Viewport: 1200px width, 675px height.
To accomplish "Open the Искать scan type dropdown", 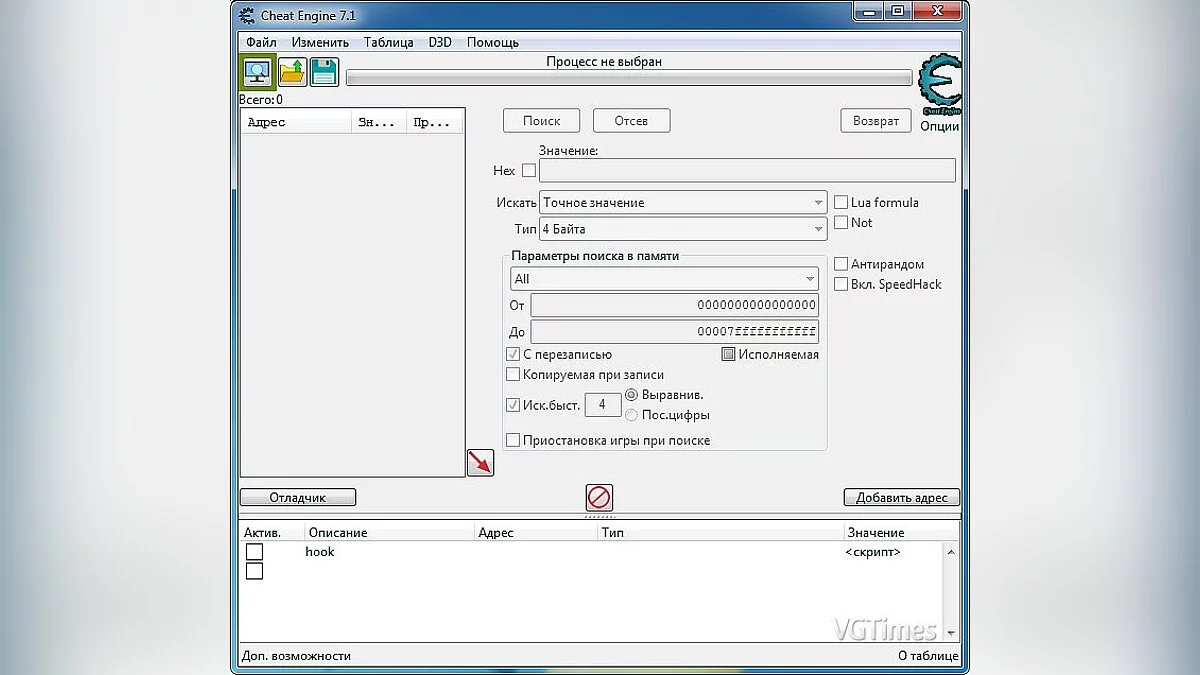I will [x=682, y=202].
